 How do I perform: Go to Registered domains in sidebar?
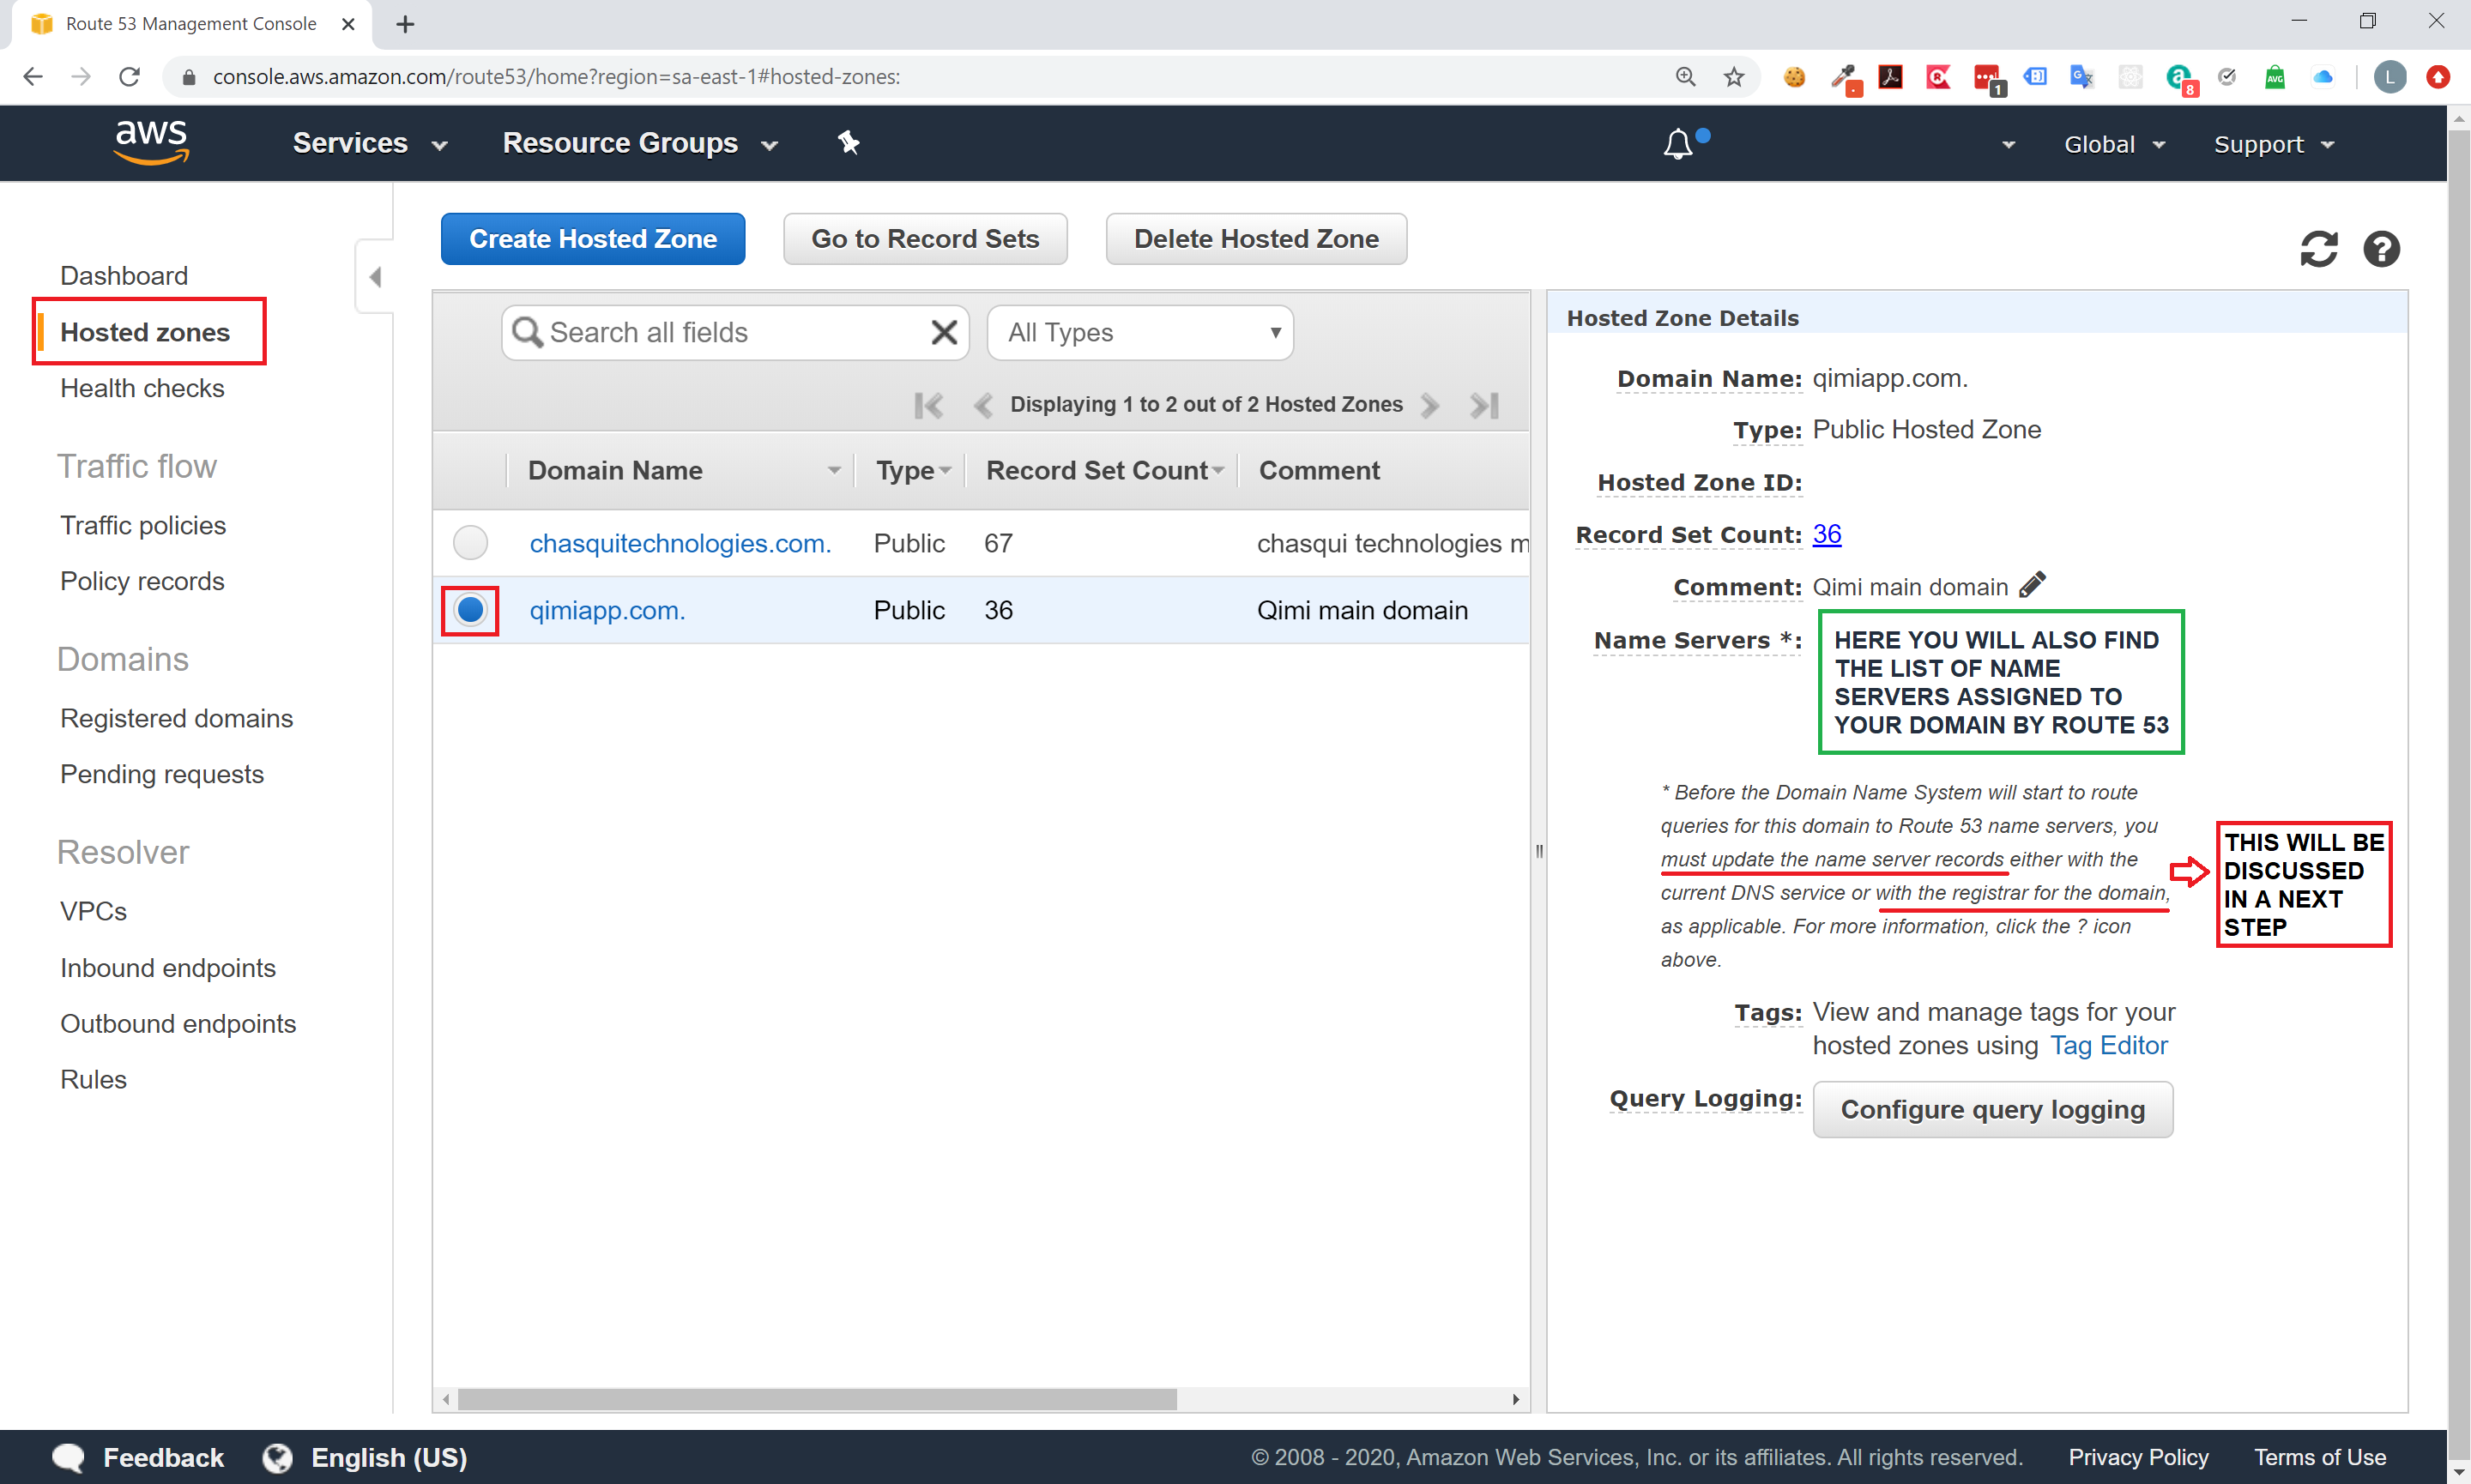(176, 718)
